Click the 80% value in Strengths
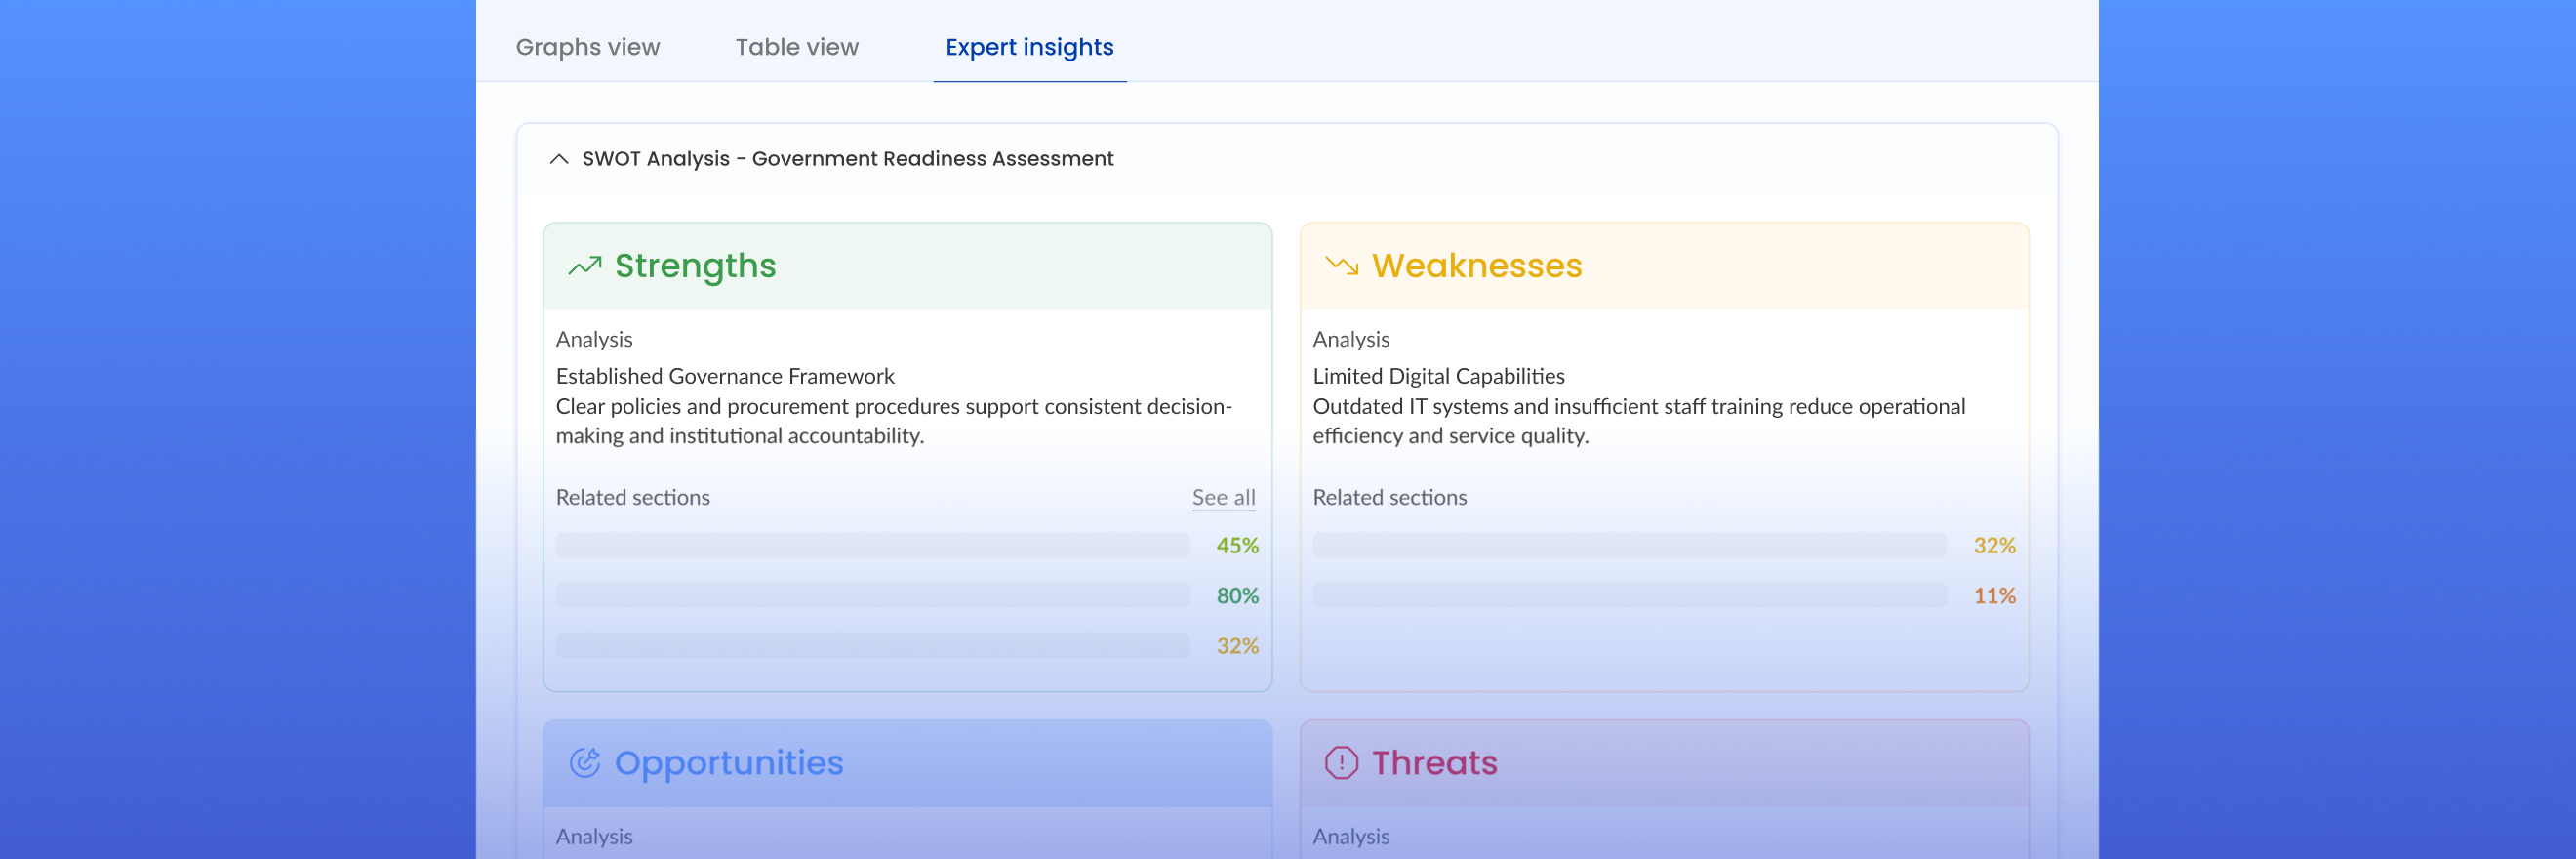 [x=1237, y=596]
